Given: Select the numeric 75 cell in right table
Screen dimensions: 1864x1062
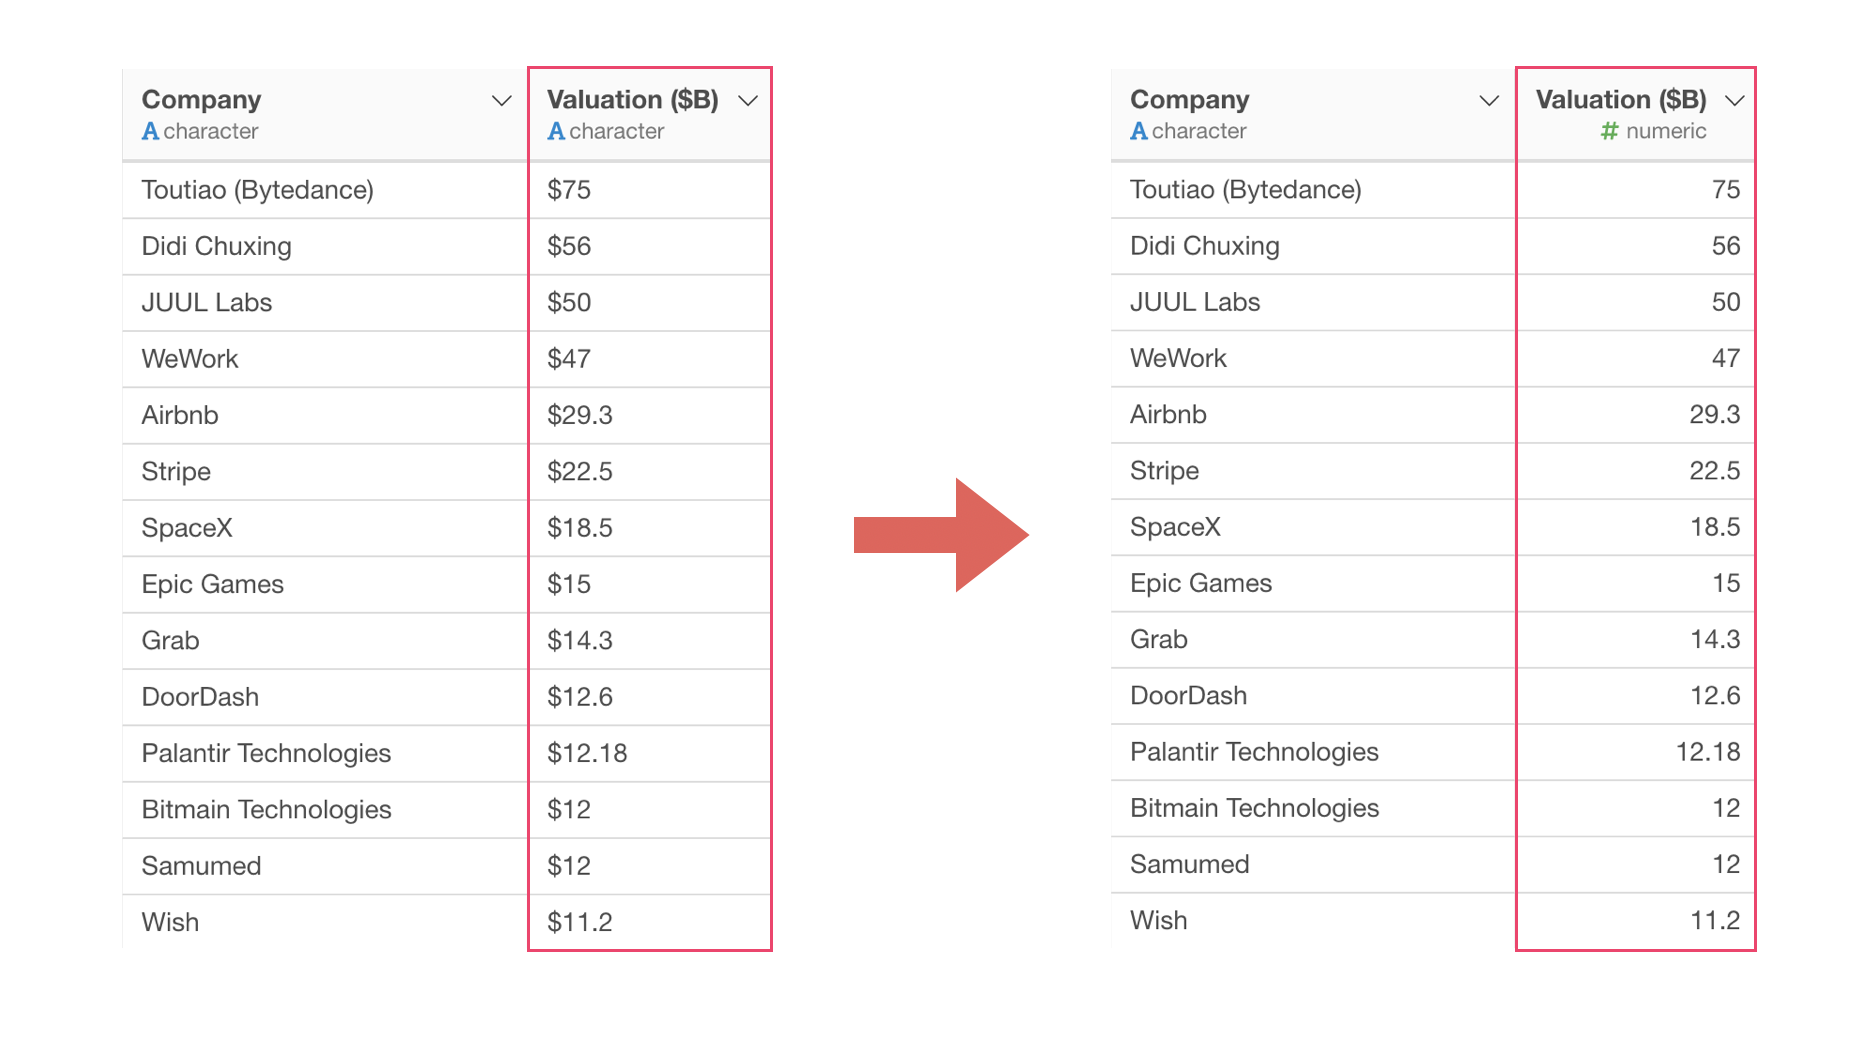Looking at the screenshot, I should (x=1635, y=190).
